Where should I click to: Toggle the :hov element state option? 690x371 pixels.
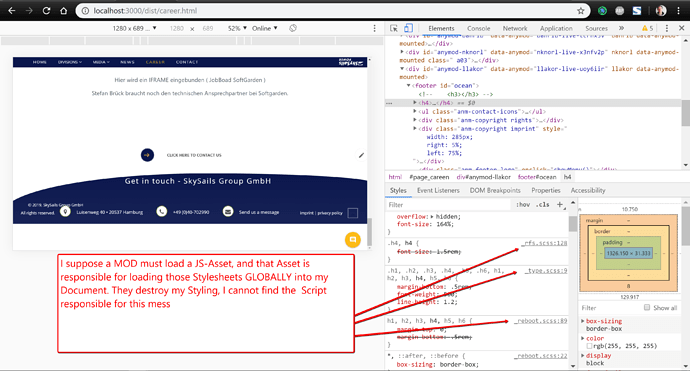[x=523, y=205]
